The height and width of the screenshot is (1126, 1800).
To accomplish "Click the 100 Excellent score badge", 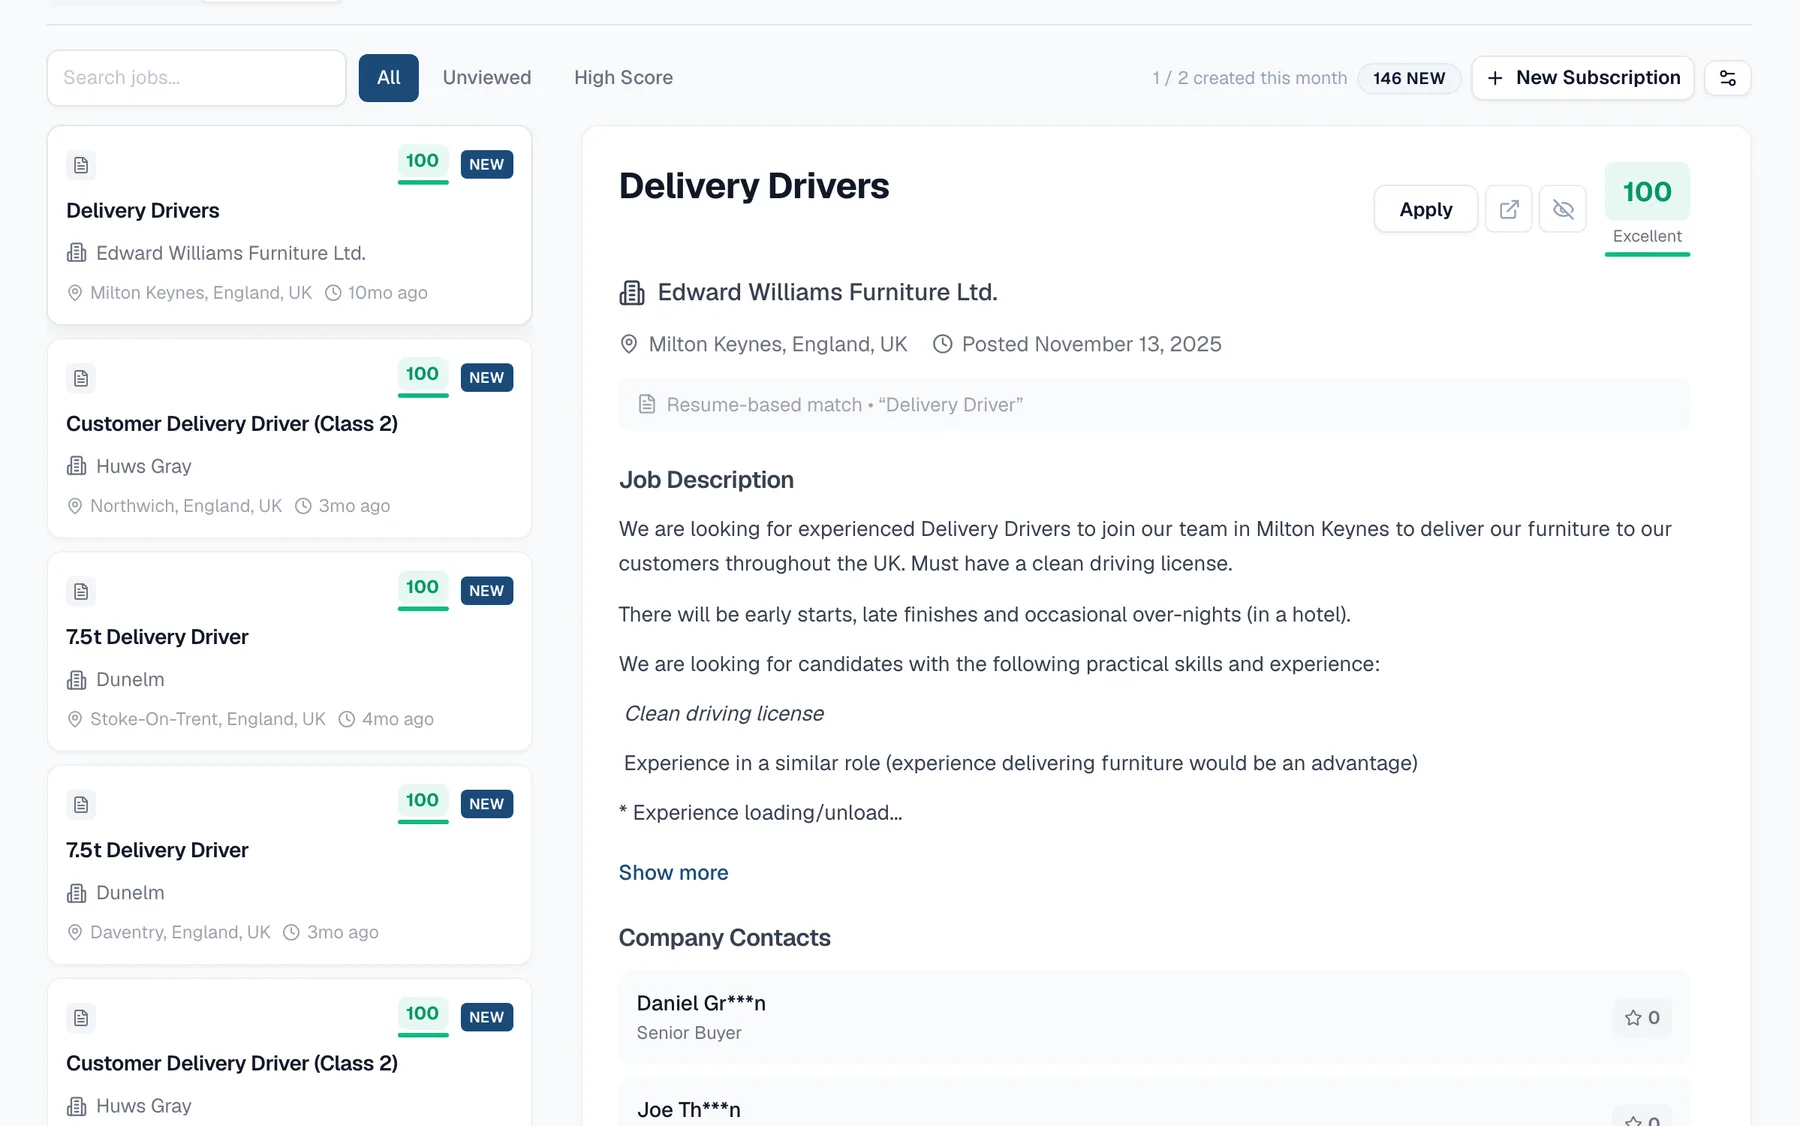I will (1647, 208).
